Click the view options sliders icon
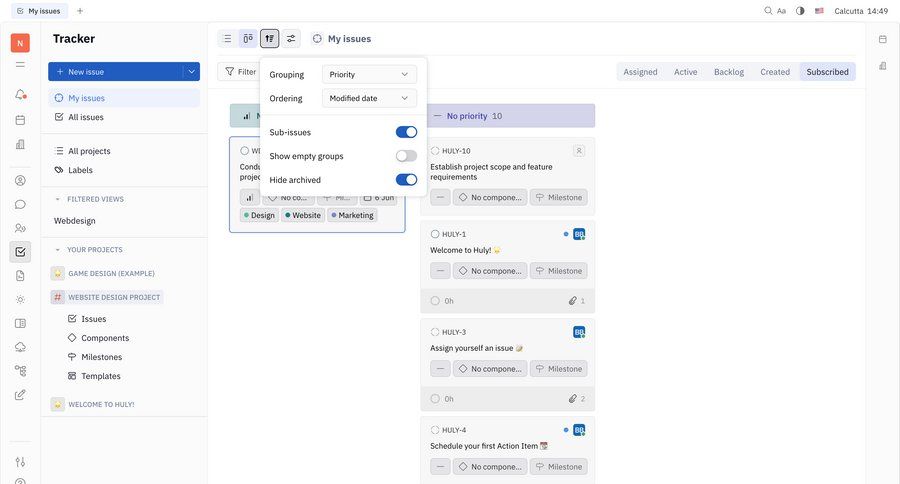This screenshot has height=484, width=900. pyautogui.click(x=291, y=39)
